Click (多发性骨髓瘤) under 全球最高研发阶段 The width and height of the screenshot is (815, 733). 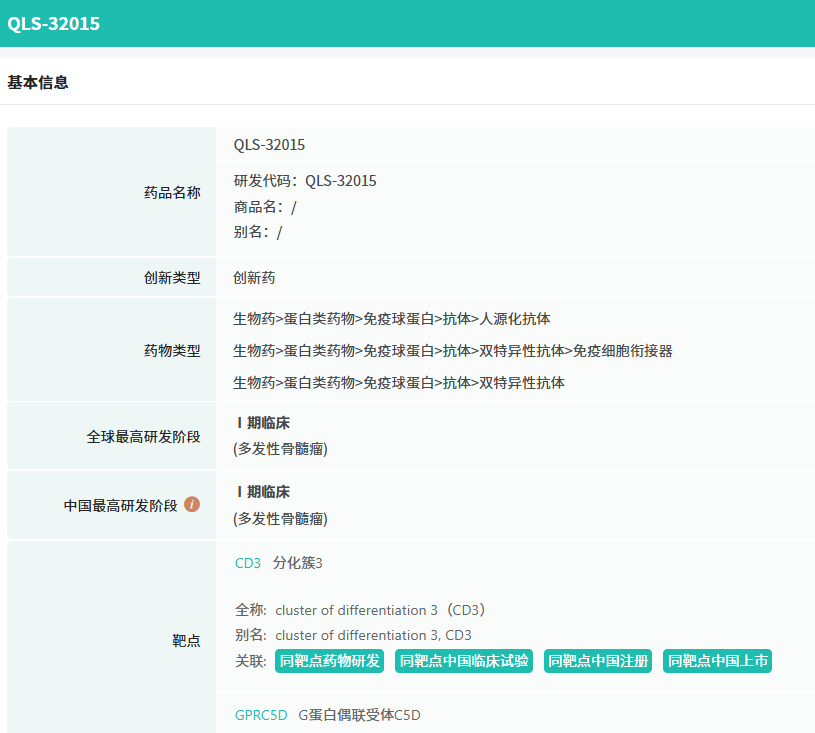tap(281, 449)
